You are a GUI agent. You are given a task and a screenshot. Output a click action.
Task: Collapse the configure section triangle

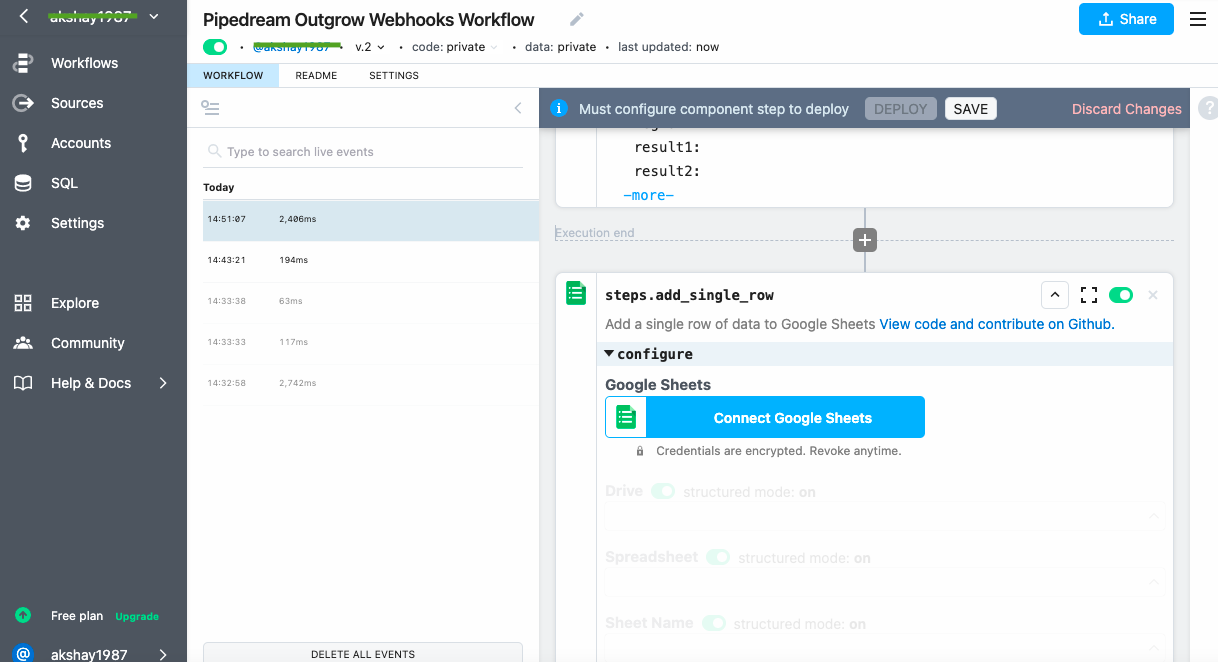(609, 354)
